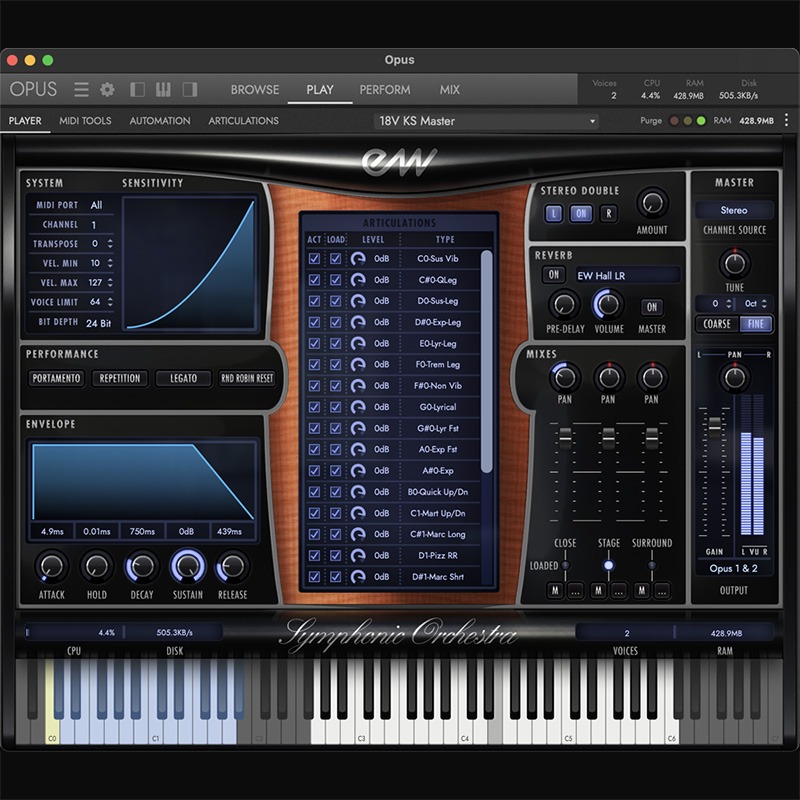
Task: Toggle the left sidebar panel icon
Action: coord(137,90)
